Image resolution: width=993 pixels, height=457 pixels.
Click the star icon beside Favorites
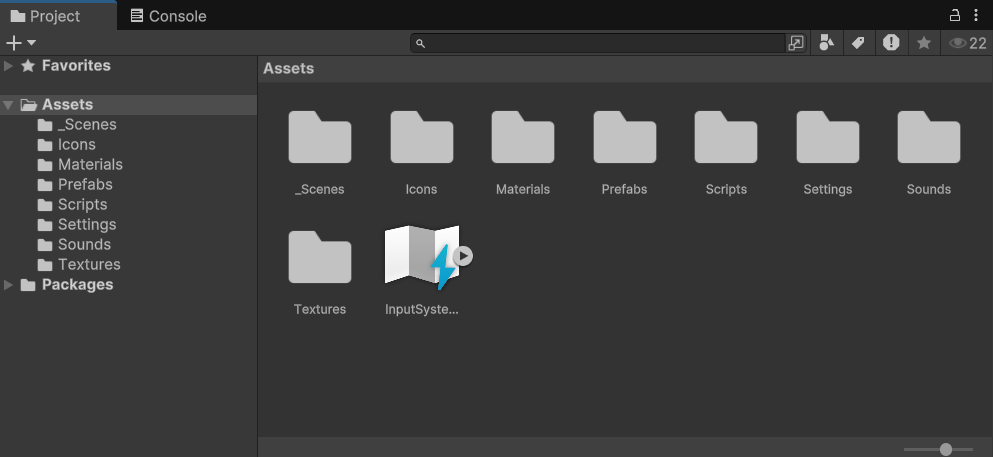tap(28, 66)
